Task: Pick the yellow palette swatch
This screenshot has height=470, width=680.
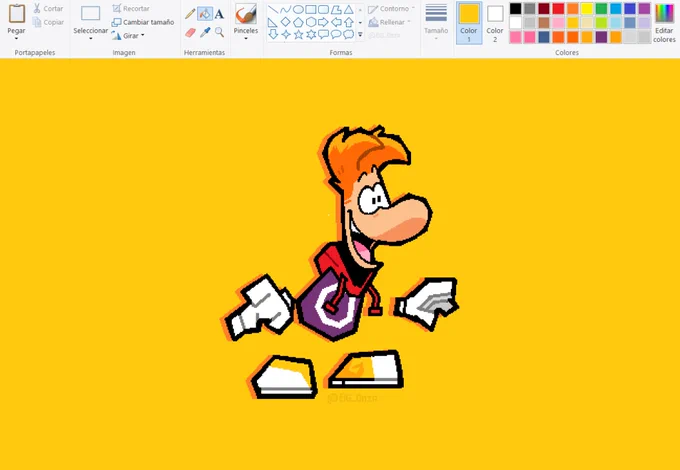Action: click(587, 8)
